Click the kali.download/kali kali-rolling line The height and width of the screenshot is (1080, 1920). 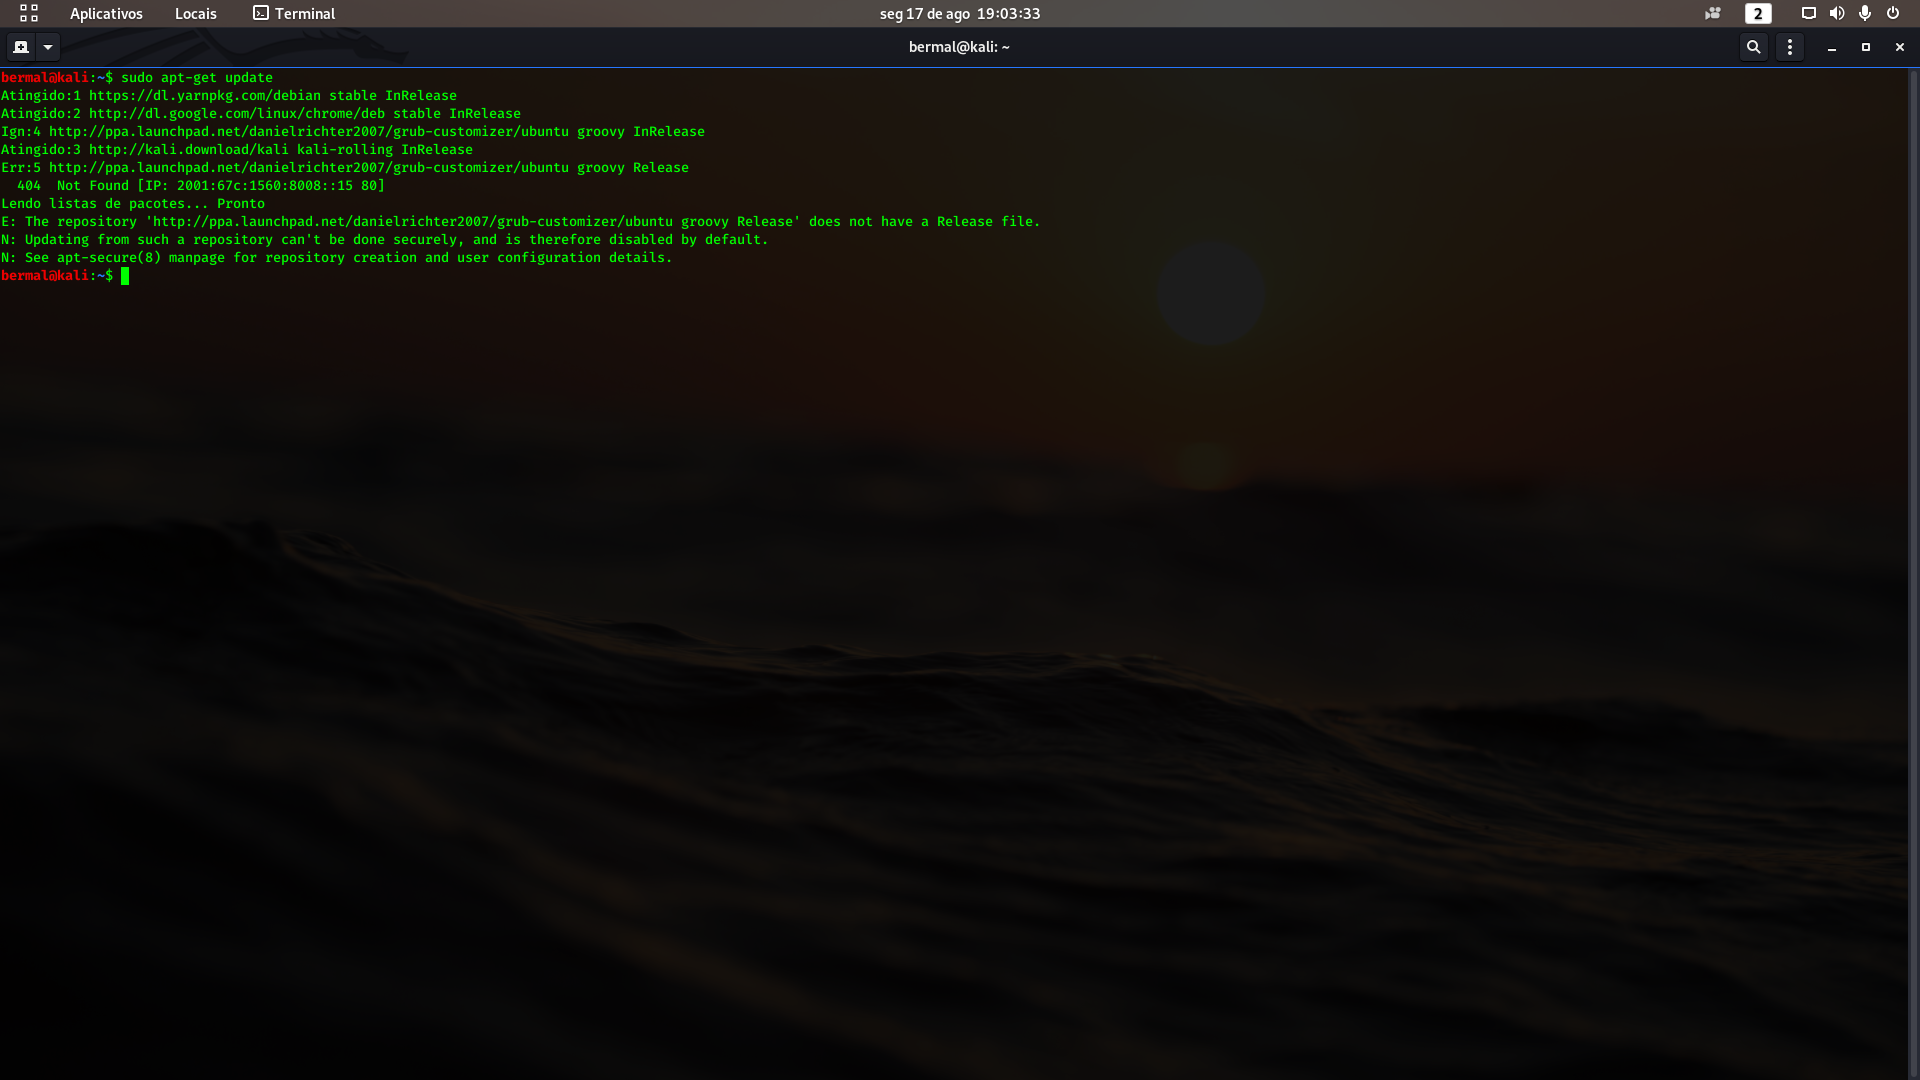pyautogui.click(x=237, y=150)
